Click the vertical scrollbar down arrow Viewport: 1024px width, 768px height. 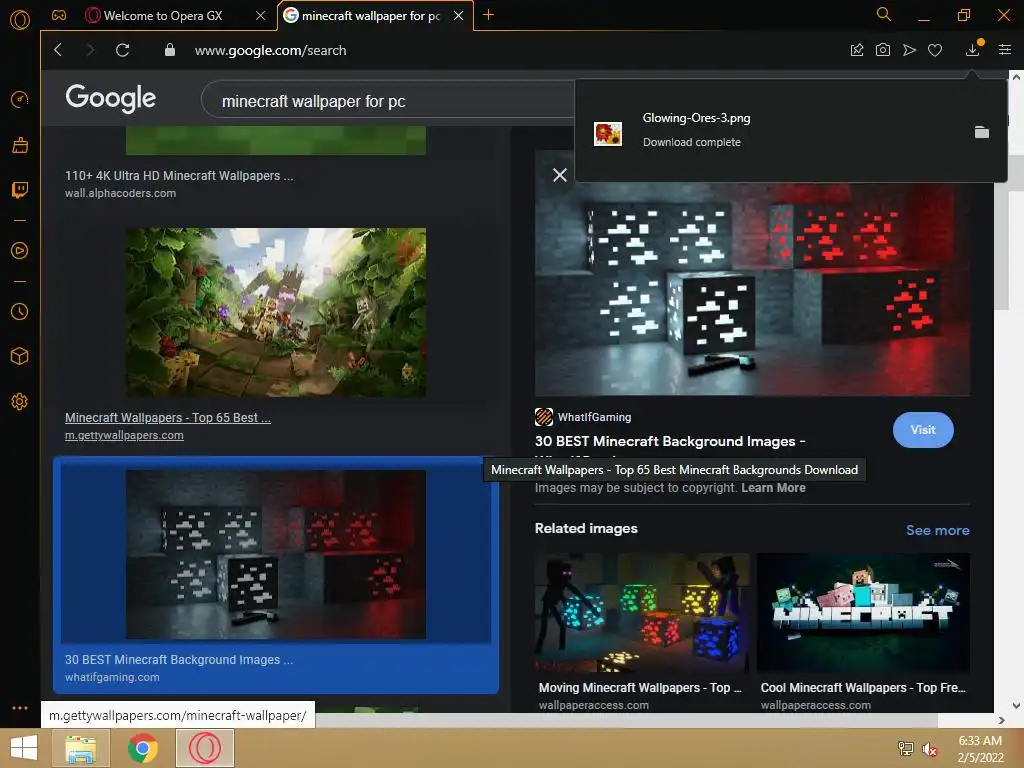pyautogui.click(x=1016, y=705)
